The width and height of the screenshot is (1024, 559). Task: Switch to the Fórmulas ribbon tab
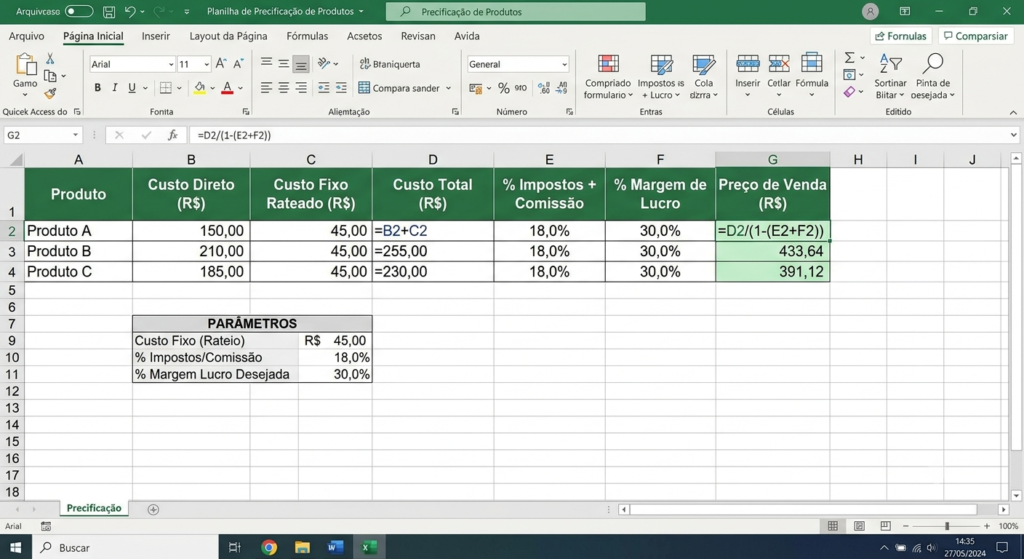307,36
